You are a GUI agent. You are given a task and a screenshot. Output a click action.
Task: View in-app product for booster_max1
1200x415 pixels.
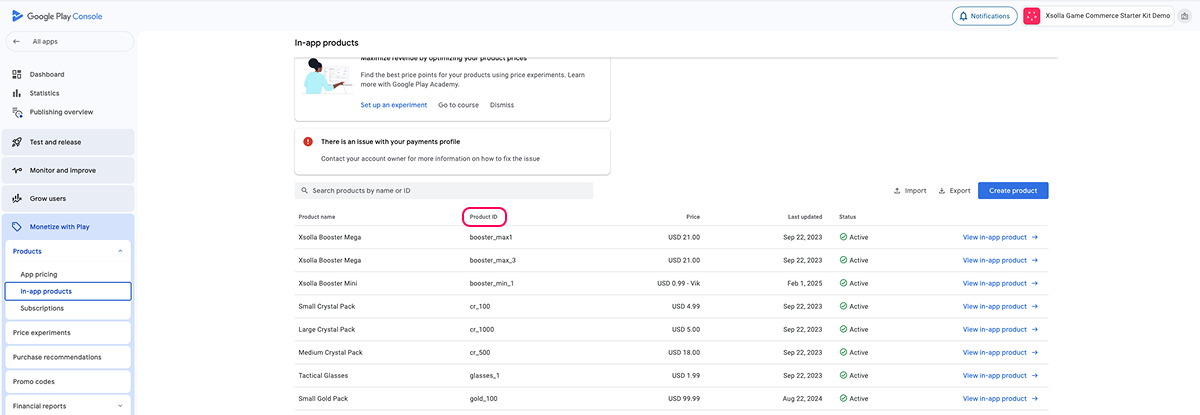click(1000, 237)
